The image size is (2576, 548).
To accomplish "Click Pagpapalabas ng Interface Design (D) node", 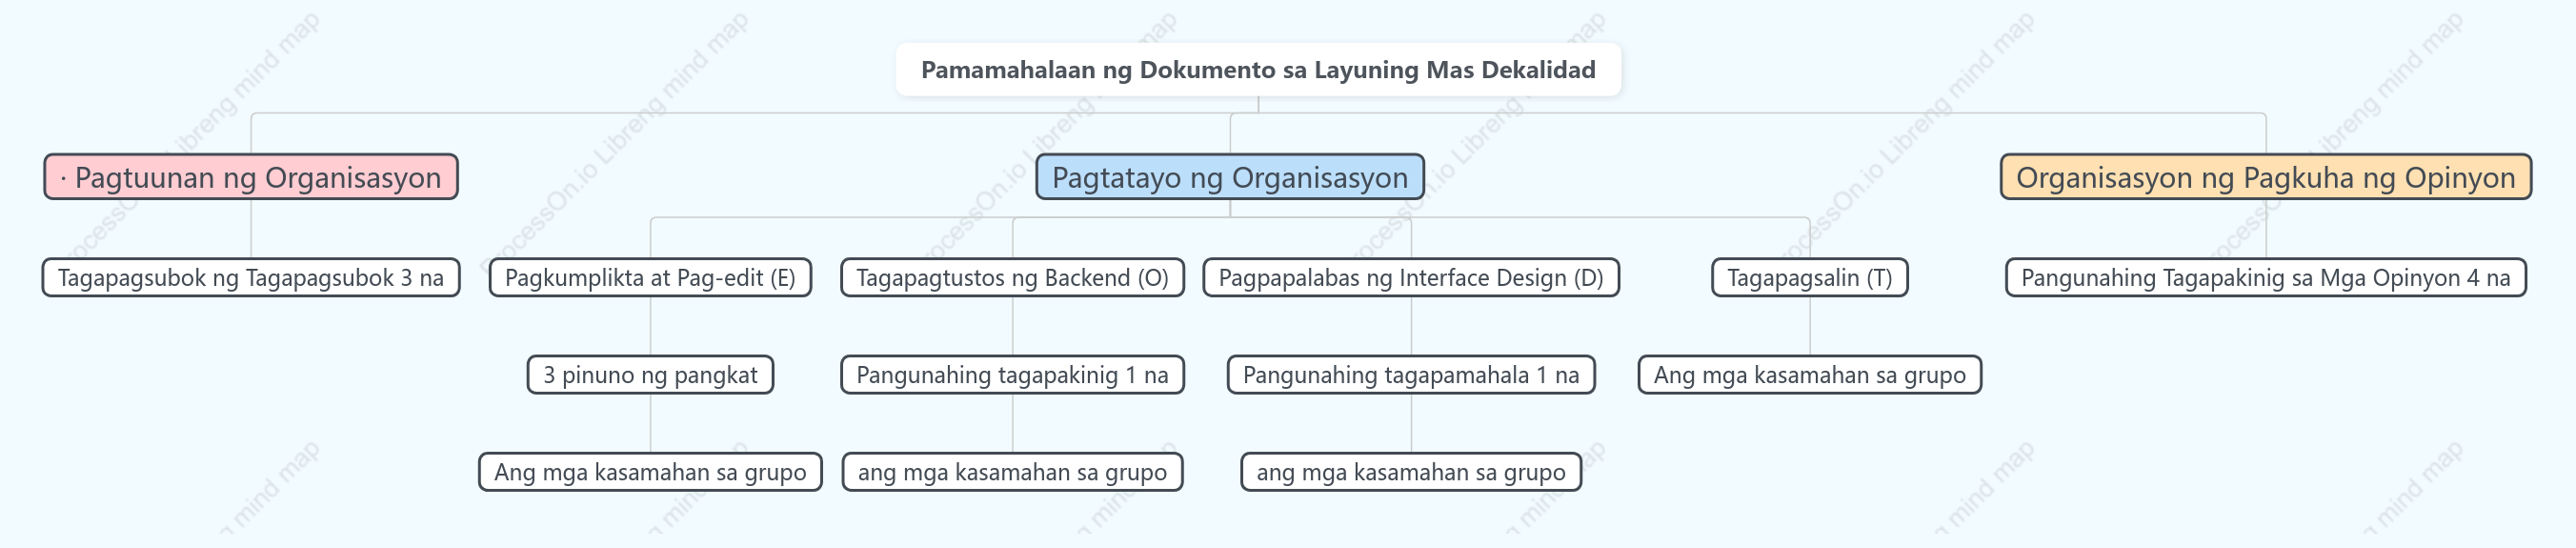I will pos(1411,278).
